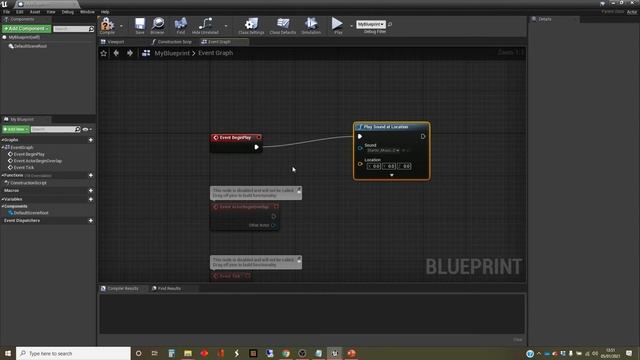Add a new graph with the Graphs plus

(x=91, y=140)
